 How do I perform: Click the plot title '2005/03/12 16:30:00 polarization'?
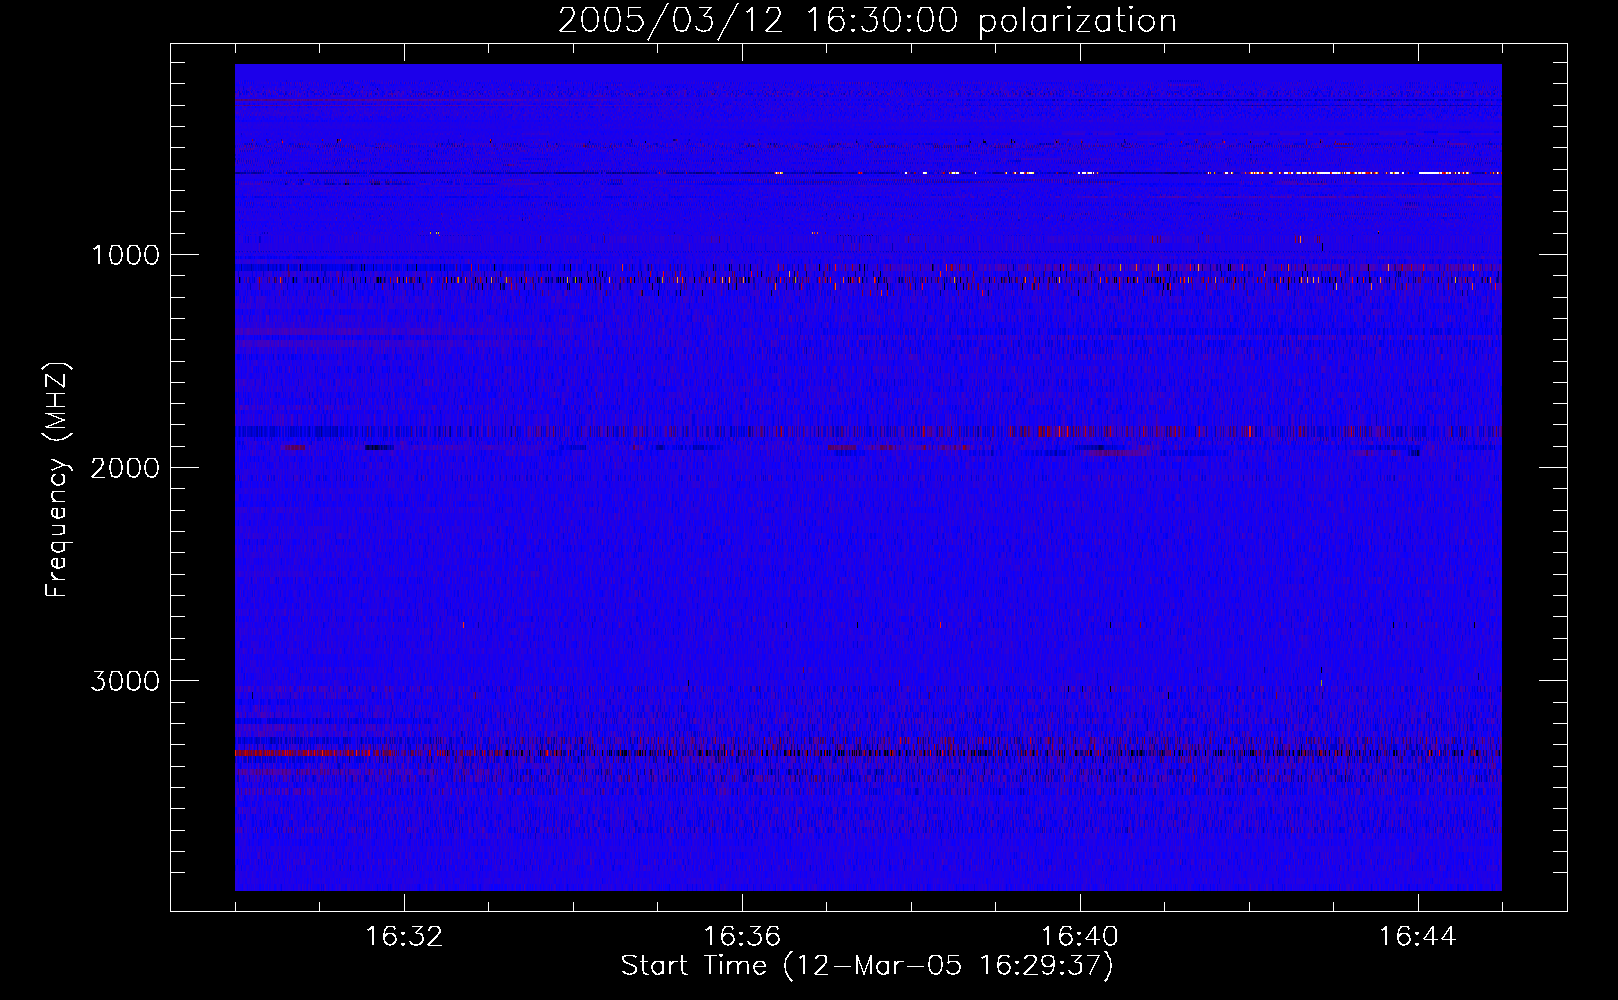pyautogui.click(x=867, y=21)
